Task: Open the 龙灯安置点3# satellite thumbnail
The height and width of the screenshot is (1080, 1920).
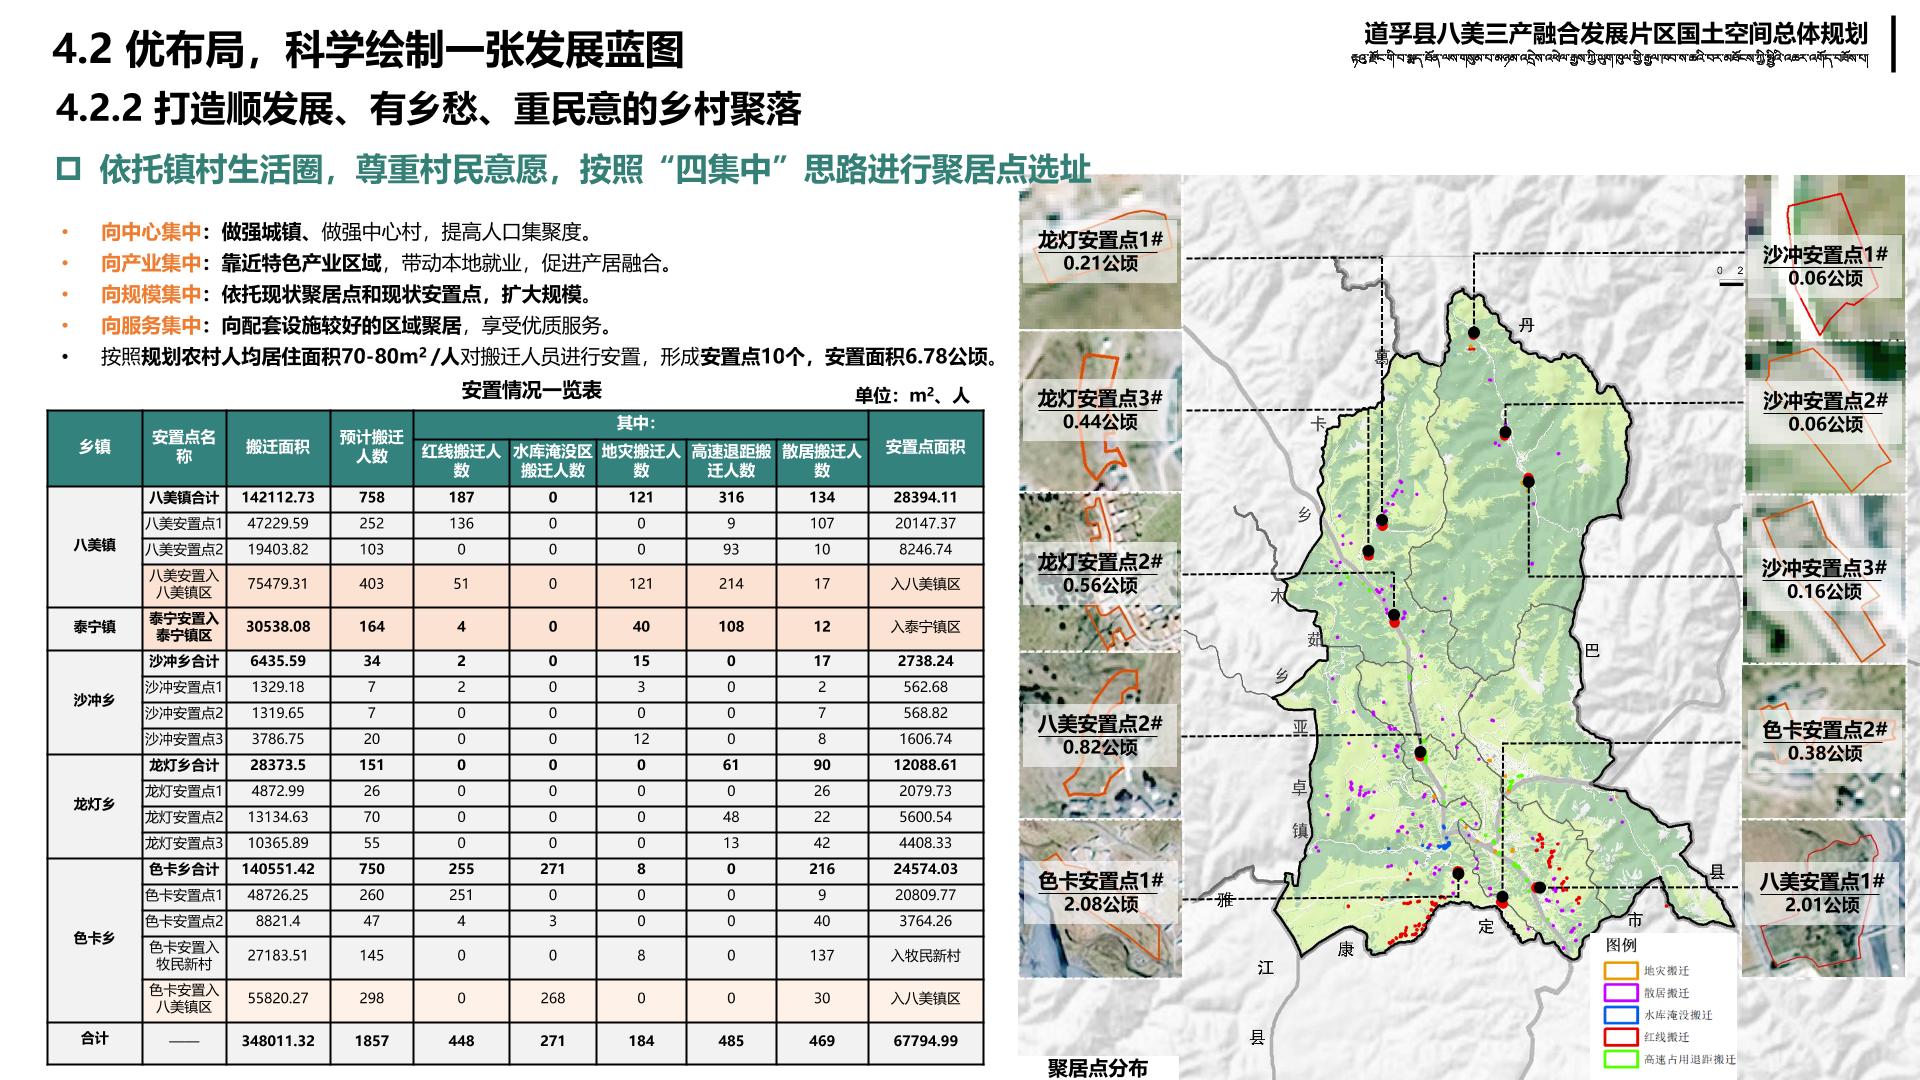Action: pos(1100,411)
